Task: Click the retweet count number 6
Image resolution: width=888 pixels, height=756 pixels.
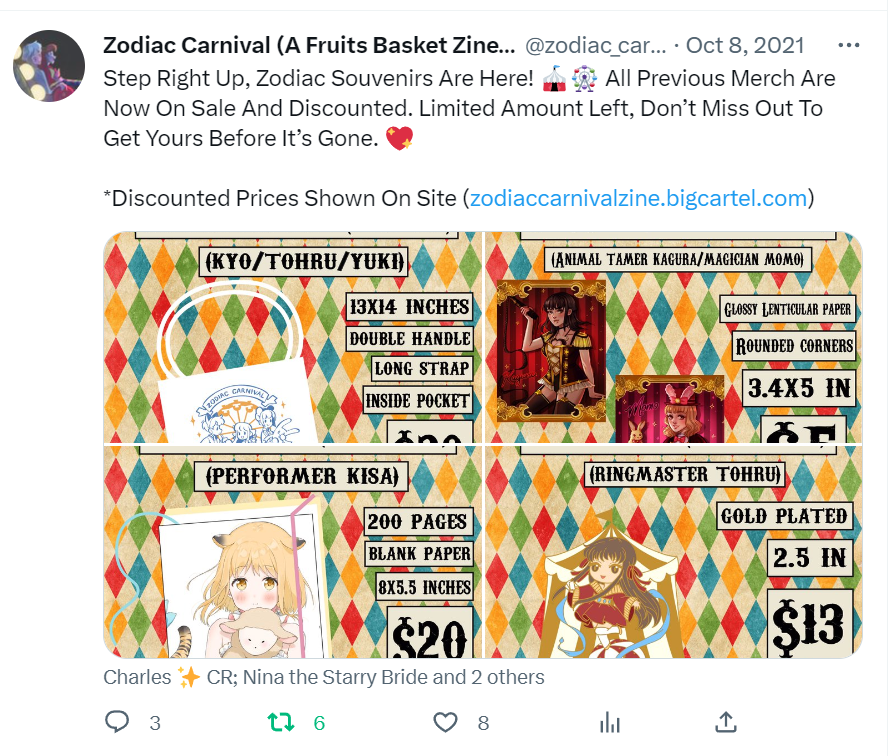Action: (319, 723)
